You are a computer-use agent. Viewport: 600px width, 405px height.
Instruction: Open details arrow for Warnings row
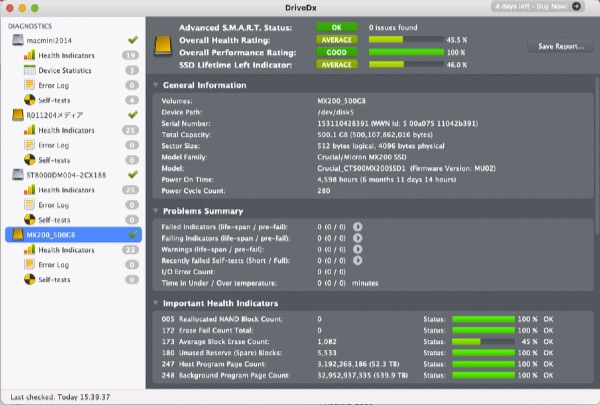(357, 249)
